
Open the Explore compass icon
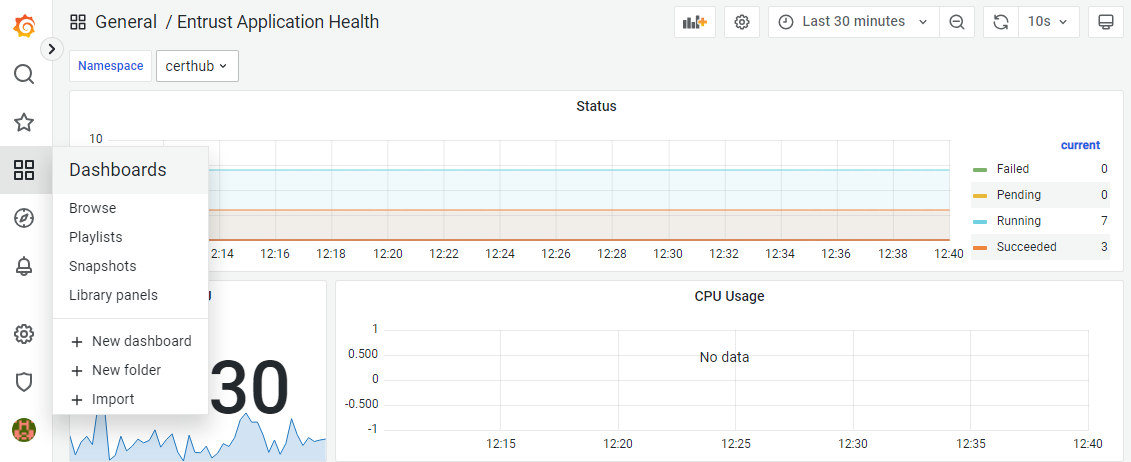point(24,218)
